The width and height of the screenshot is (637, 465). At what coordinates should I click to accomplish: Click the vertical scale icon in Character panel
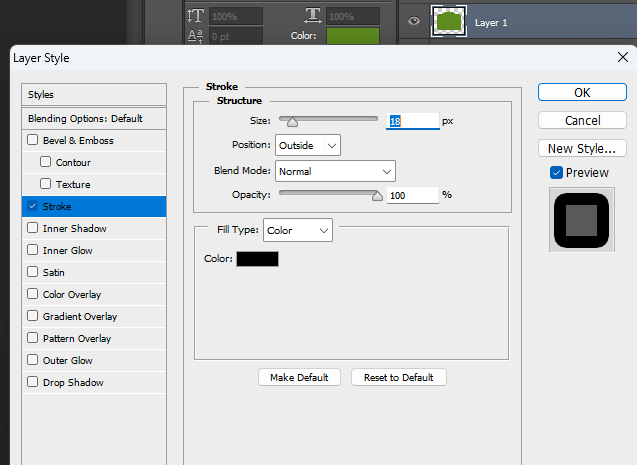click(x=195, y=16)
